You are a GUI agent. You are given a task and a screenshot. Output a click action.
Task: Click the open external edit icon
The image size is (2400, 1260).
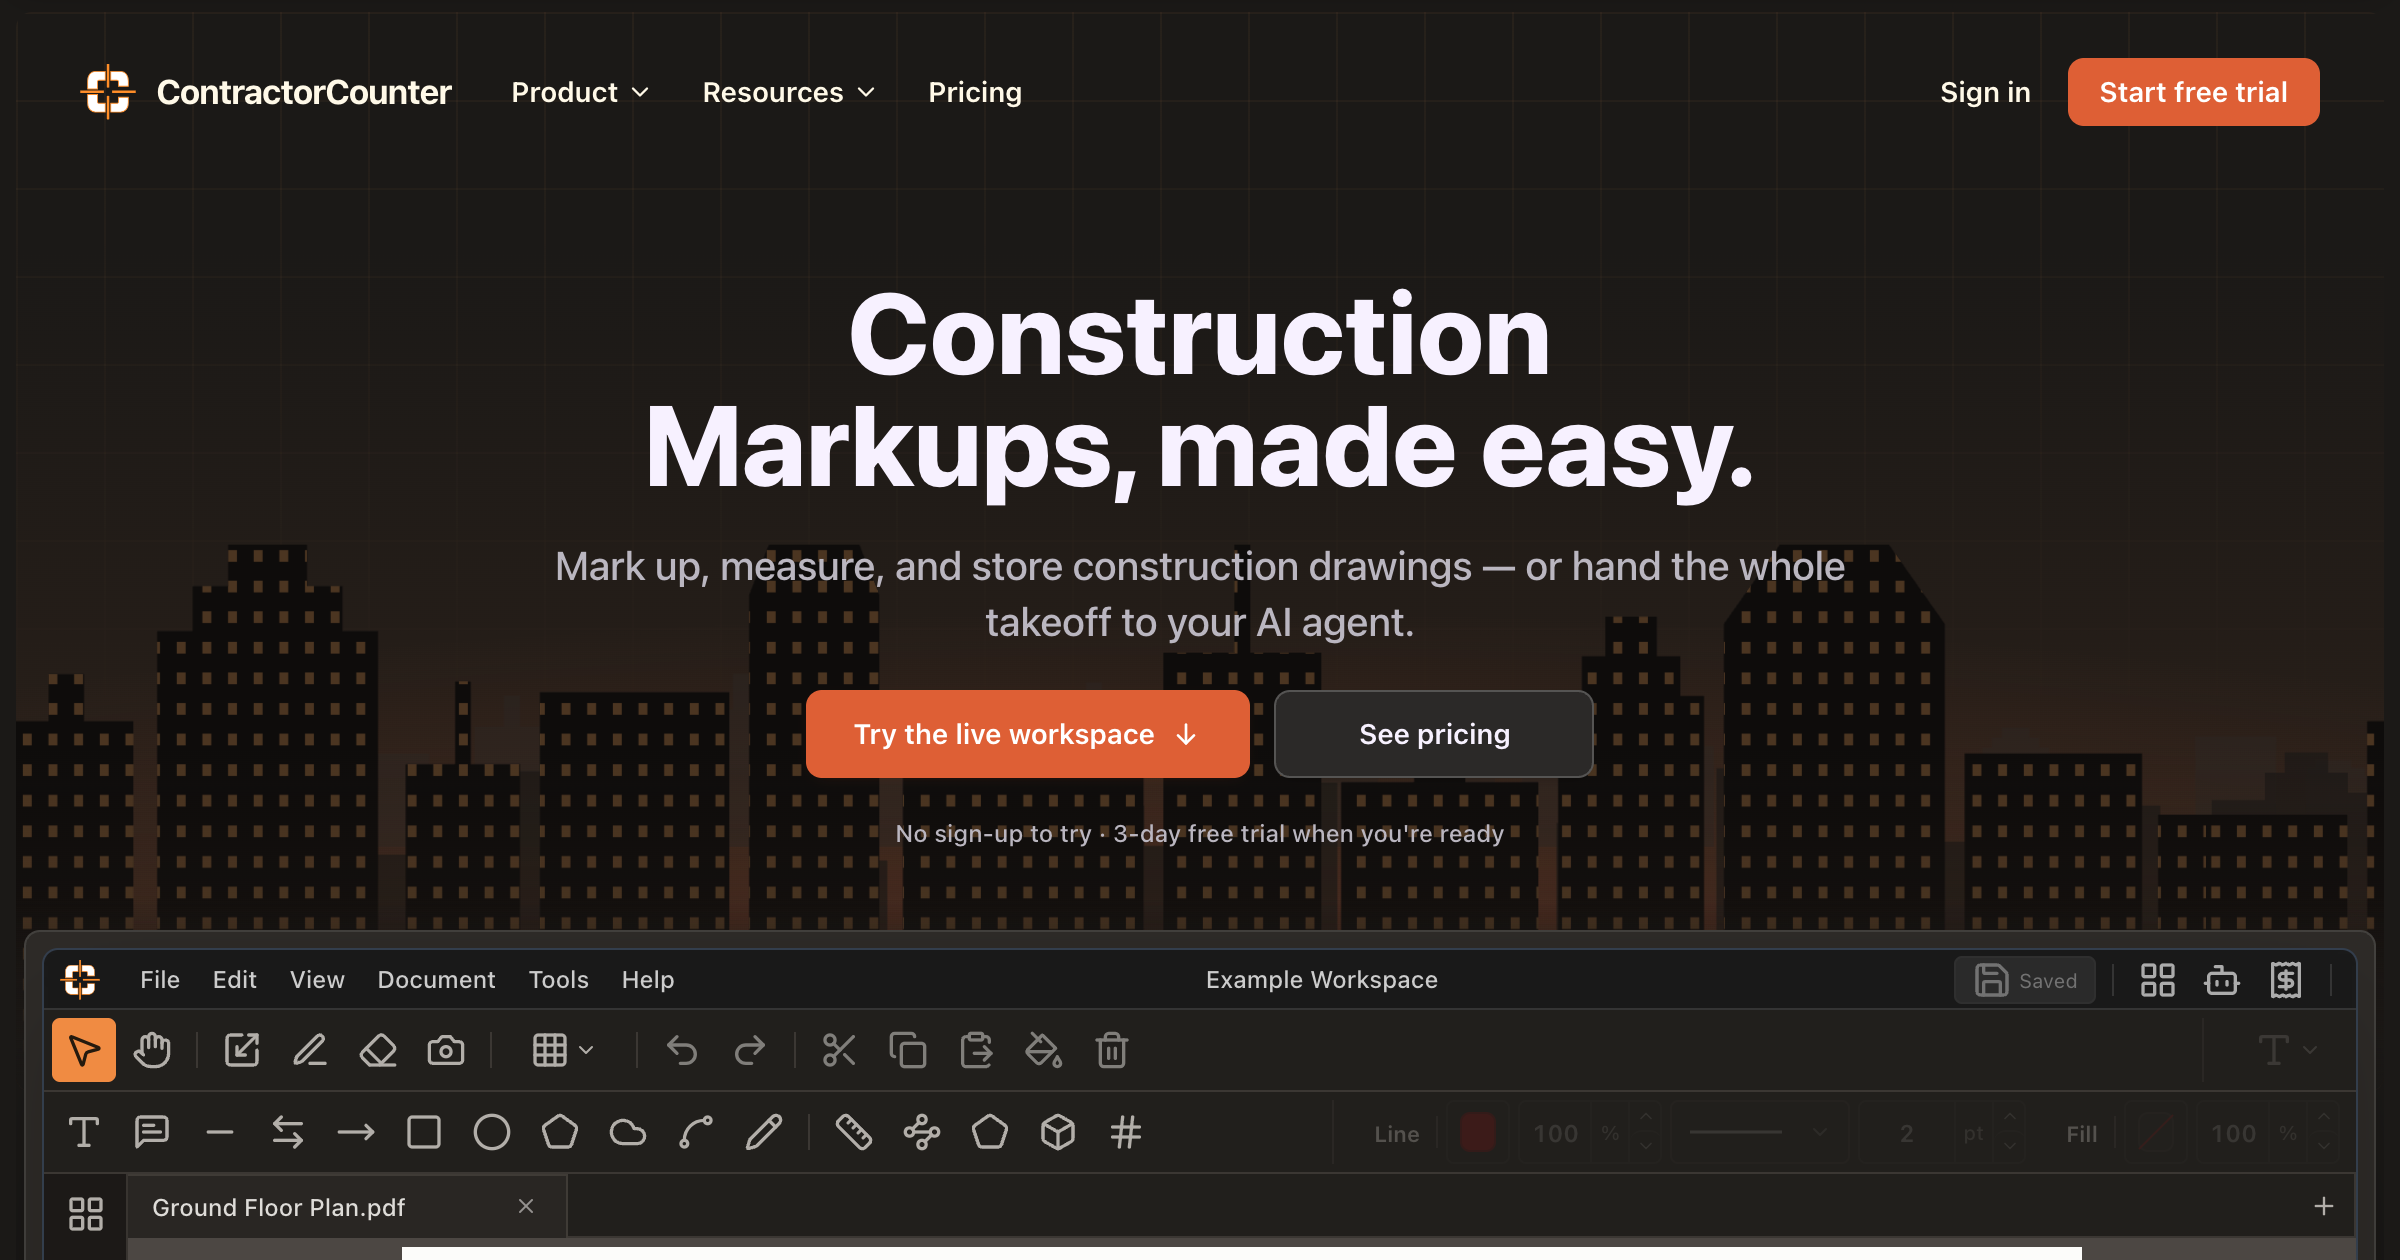[x=242, y=1050]
